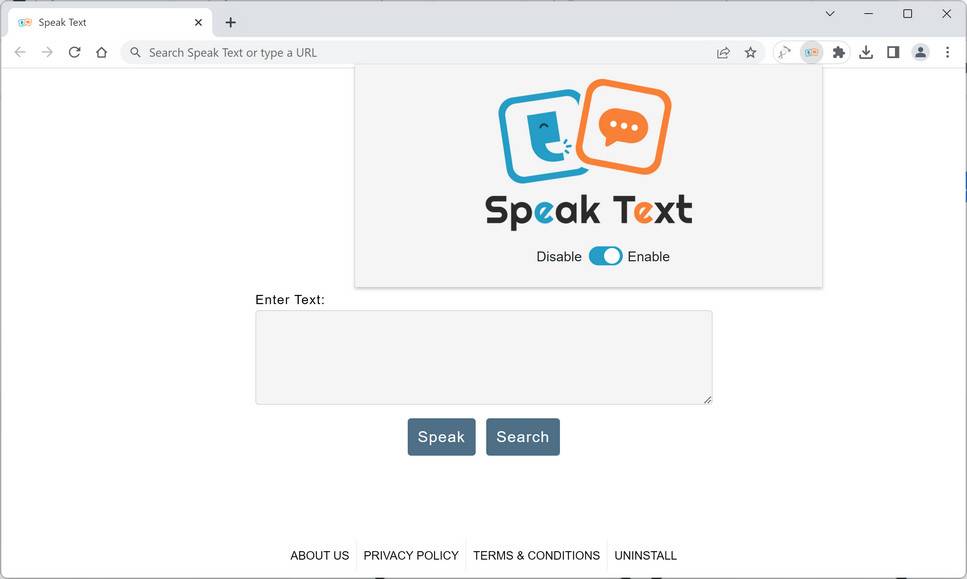
Task: Click the "Enter Text:" label
Action: click(x=290, y=300)
